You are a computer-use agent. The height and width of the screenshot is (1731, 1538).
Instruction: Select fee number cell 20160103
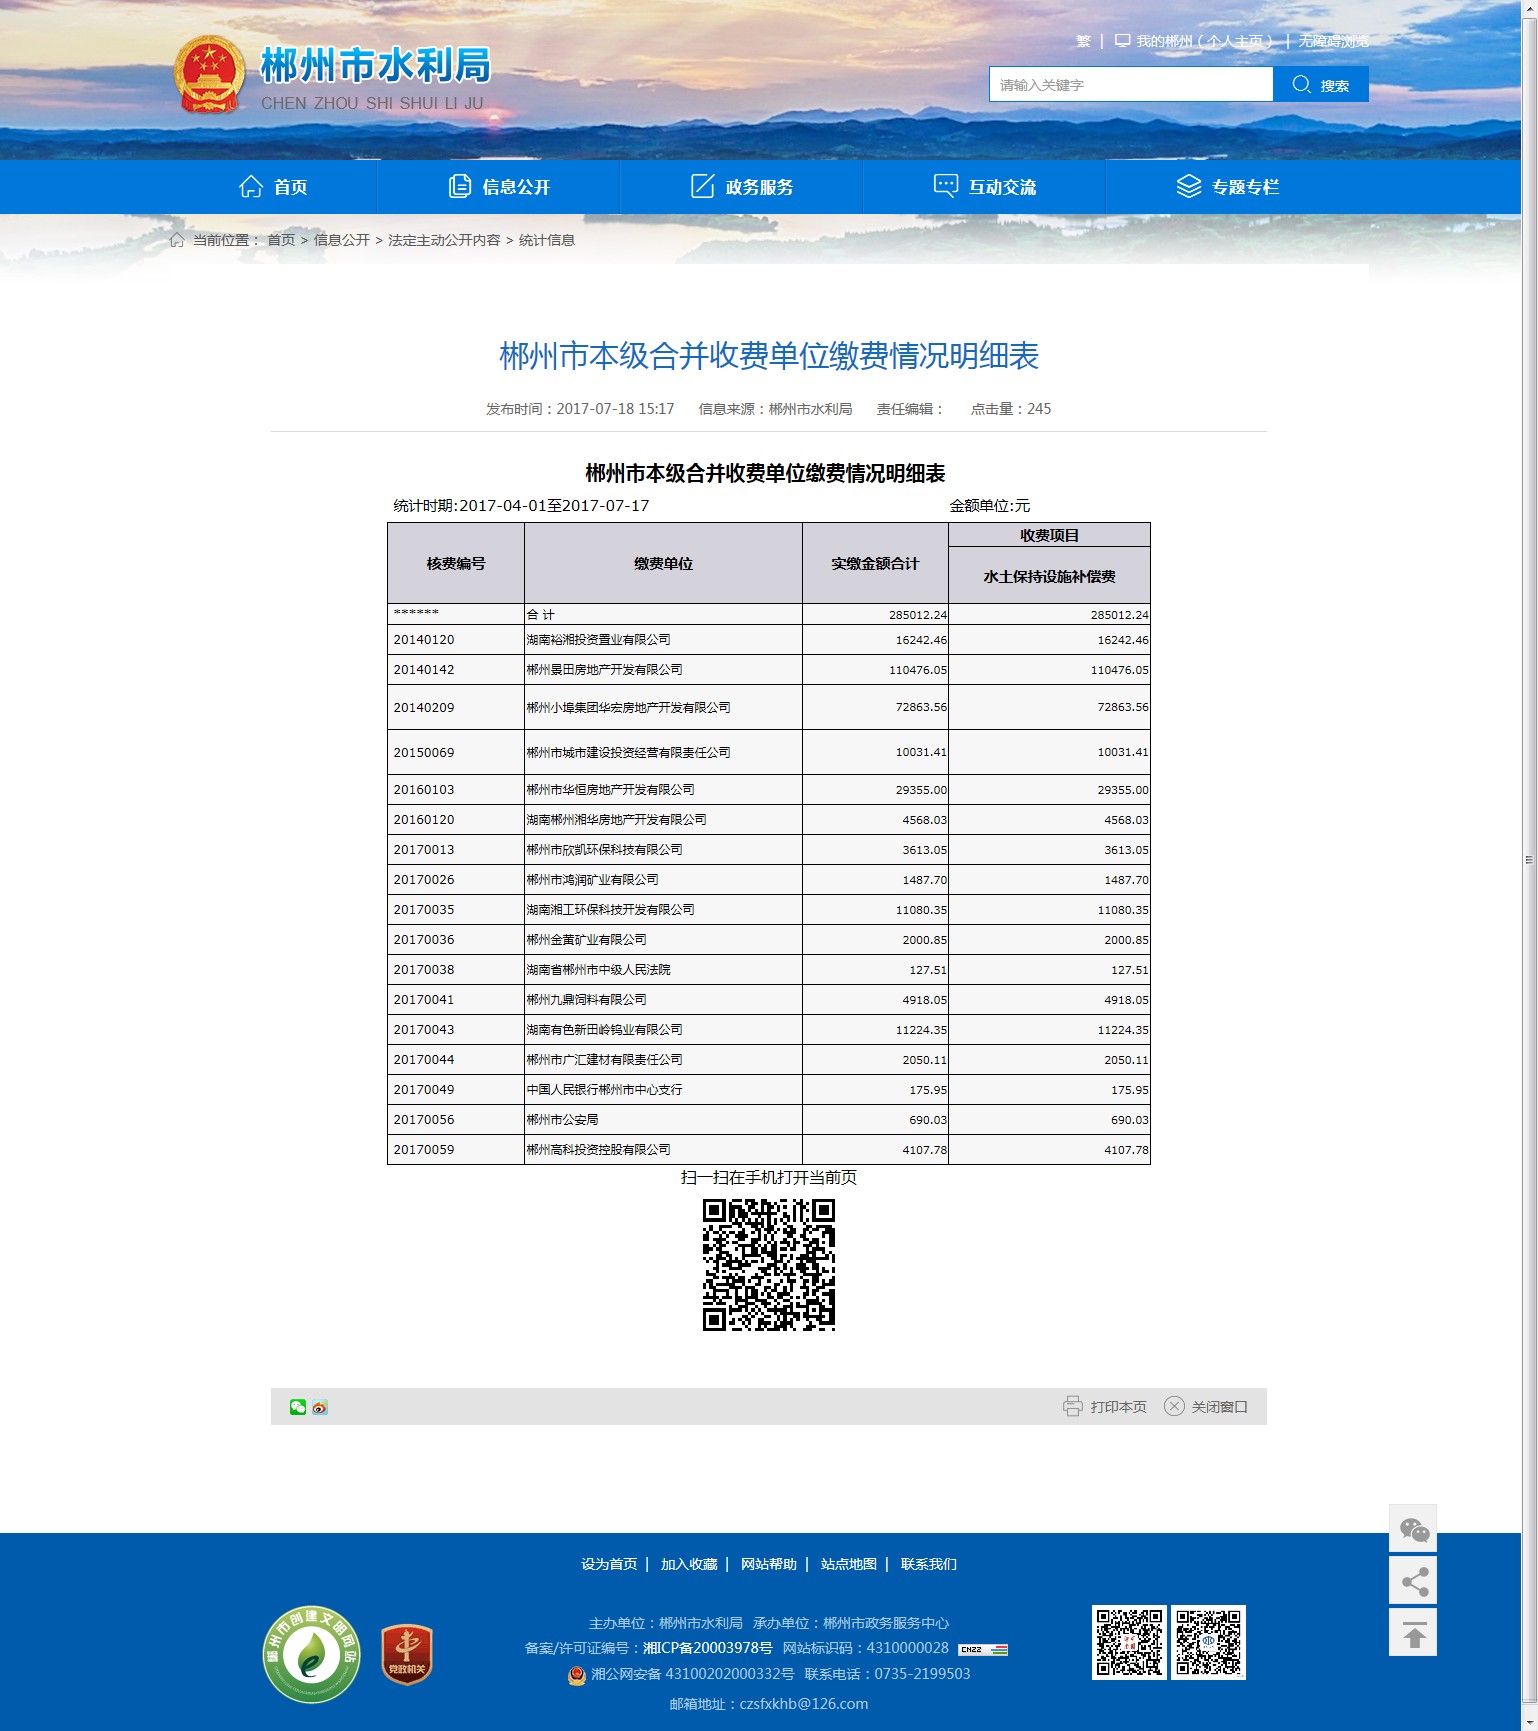coord(456,790)
